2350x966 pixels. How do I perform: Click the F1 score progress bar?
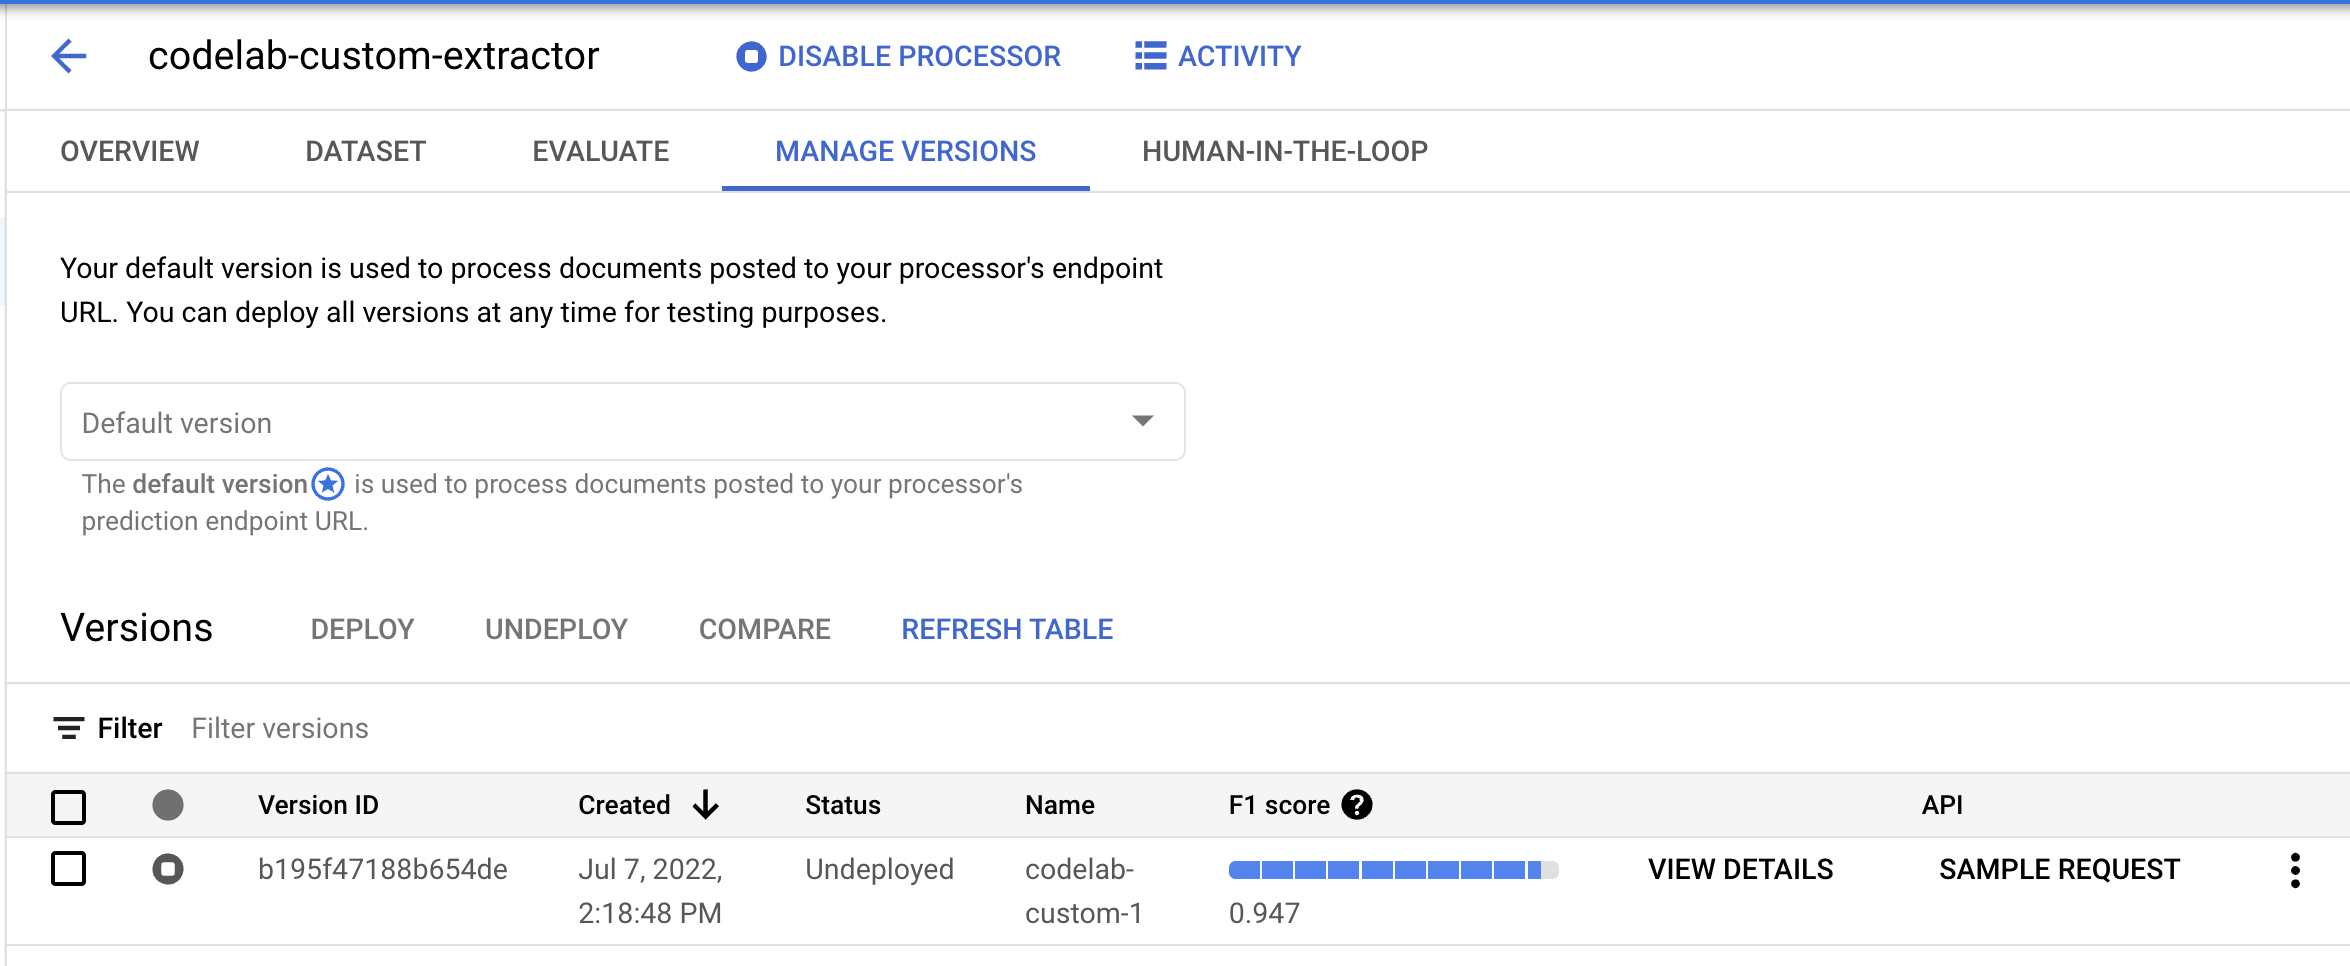tap(1392, 870)
